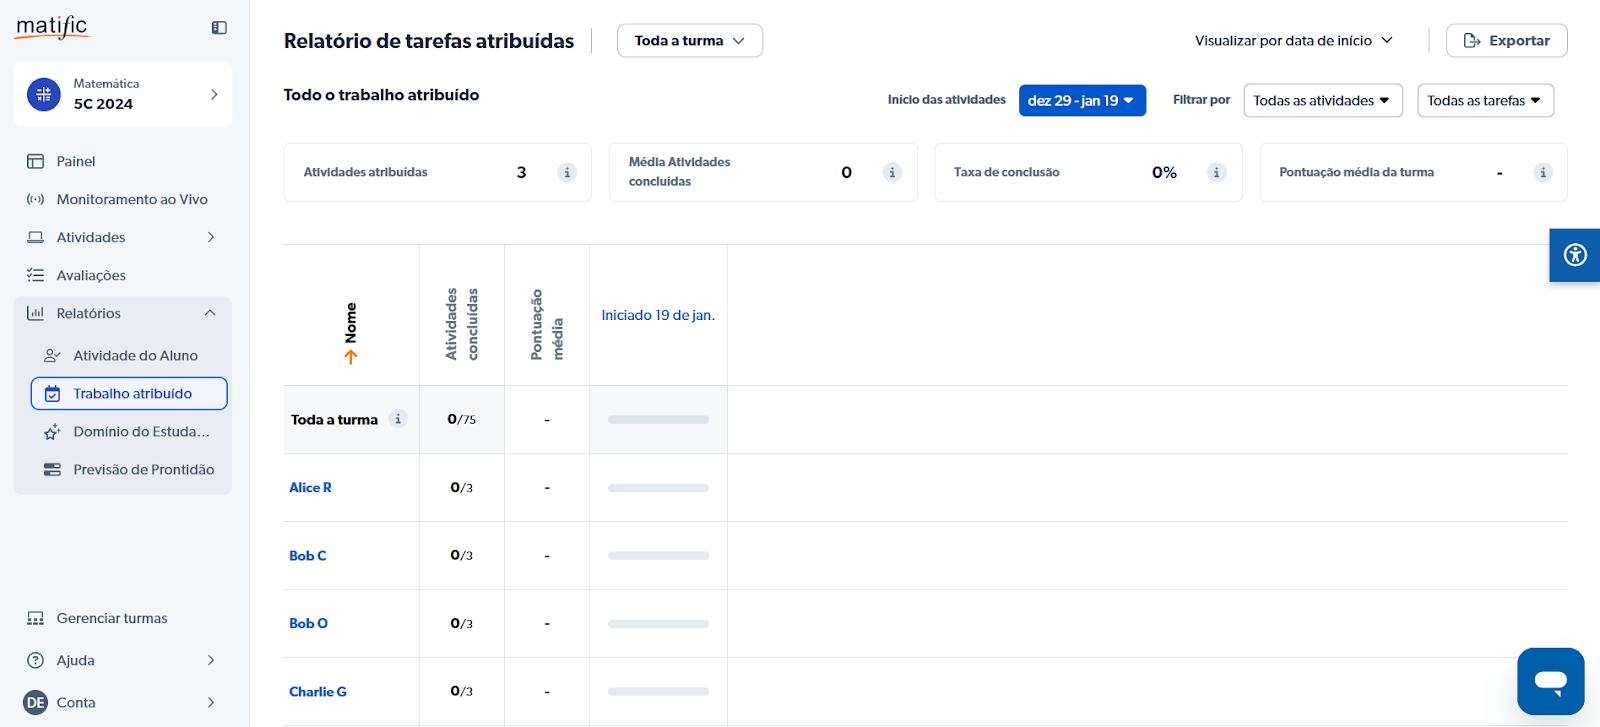Go to Monitoramento ao Vivo

[132, 199]
